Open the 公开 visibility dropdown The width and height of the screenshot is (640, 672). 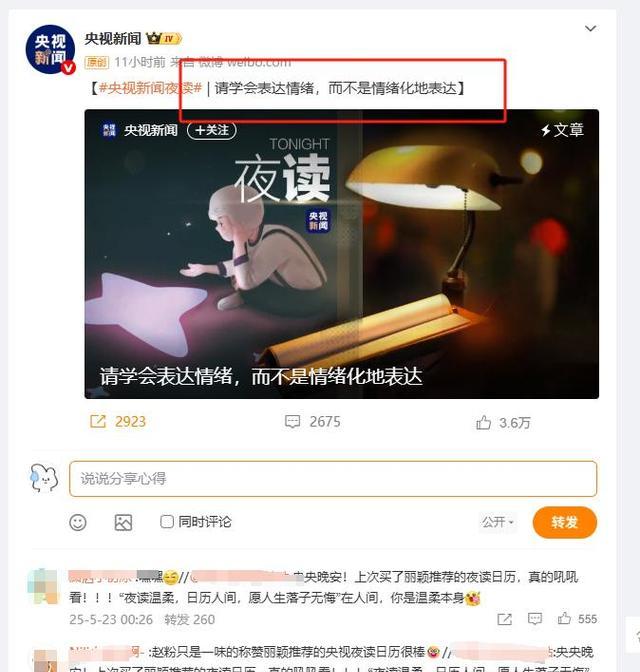coord(498,522)
